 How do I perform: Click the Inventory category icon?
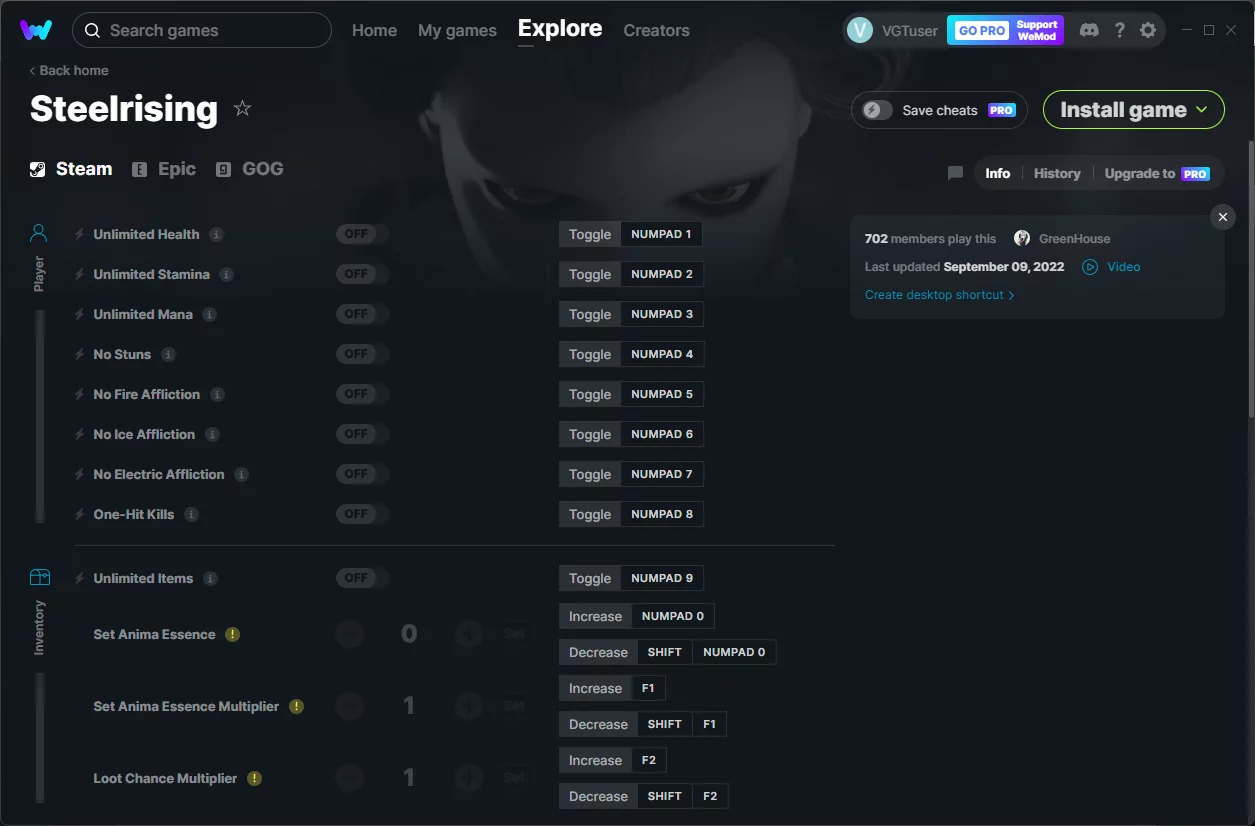tap(39, 577)
